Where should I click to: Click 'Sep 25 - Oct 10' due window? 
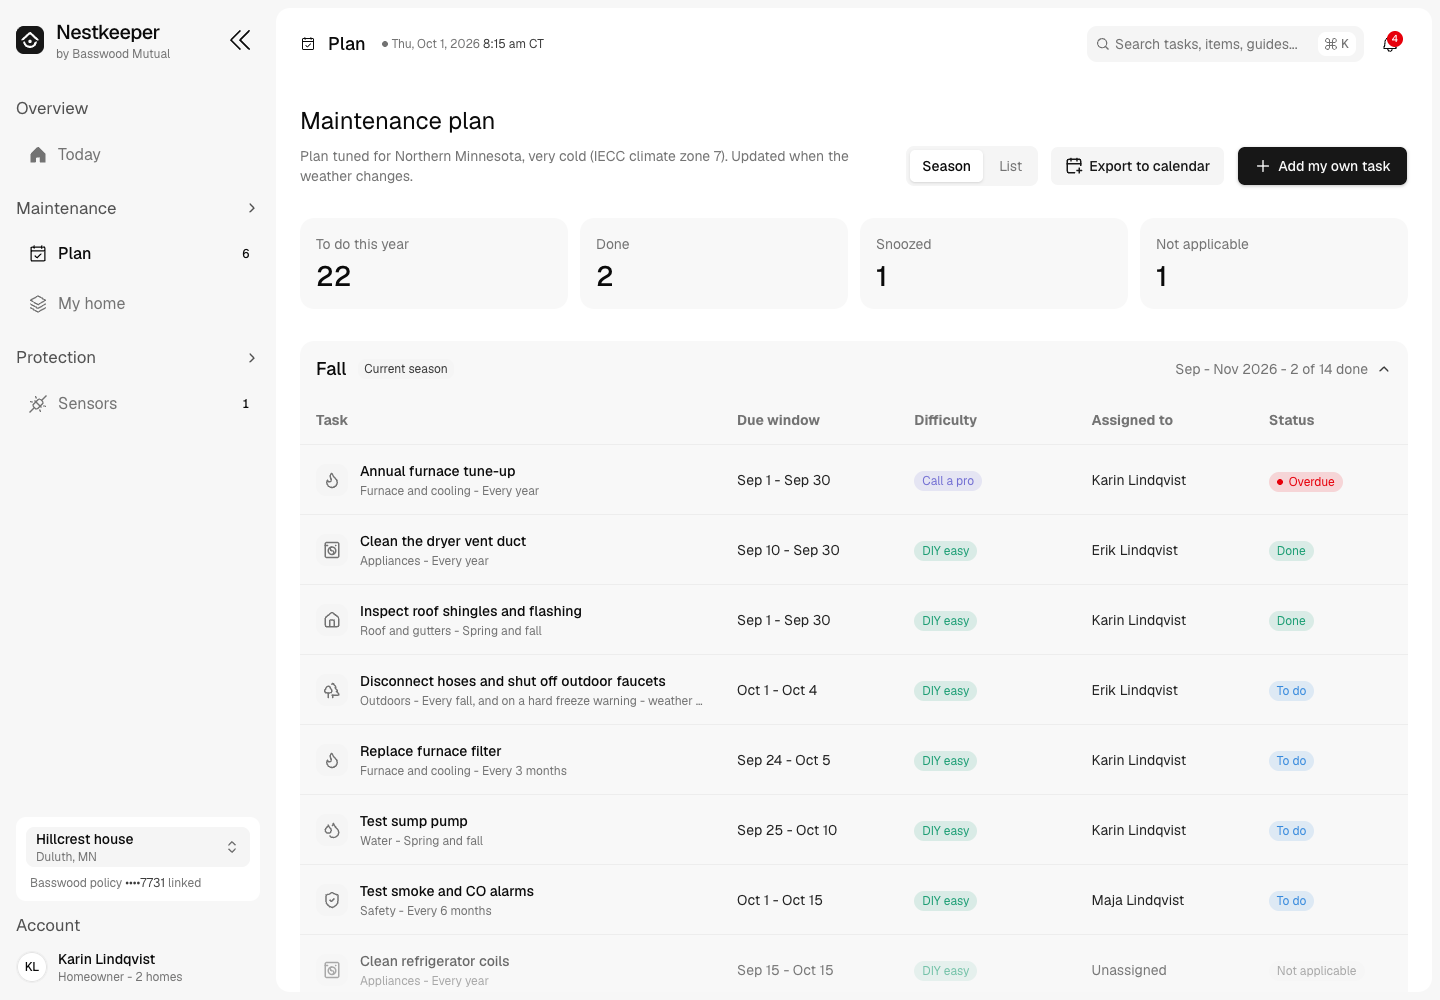coord(787,830)
